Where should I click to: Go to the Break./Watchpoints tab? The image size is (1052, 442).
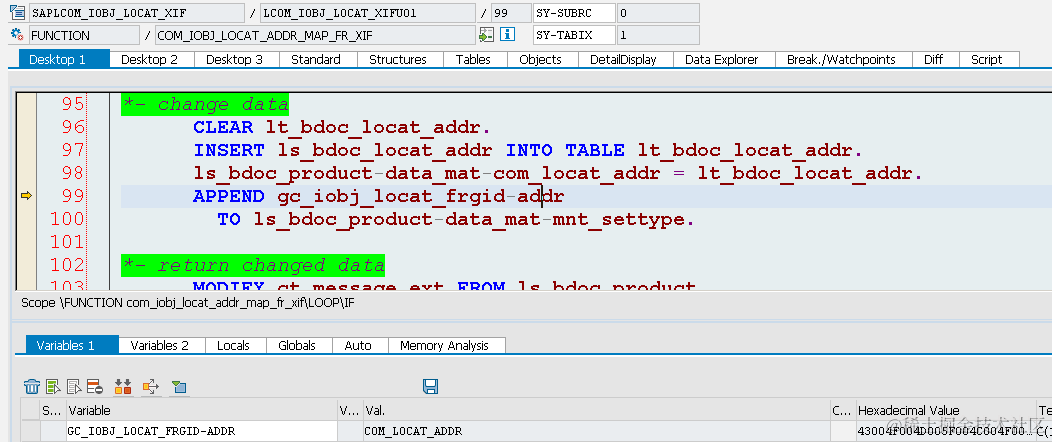click(x=841, y=60)
